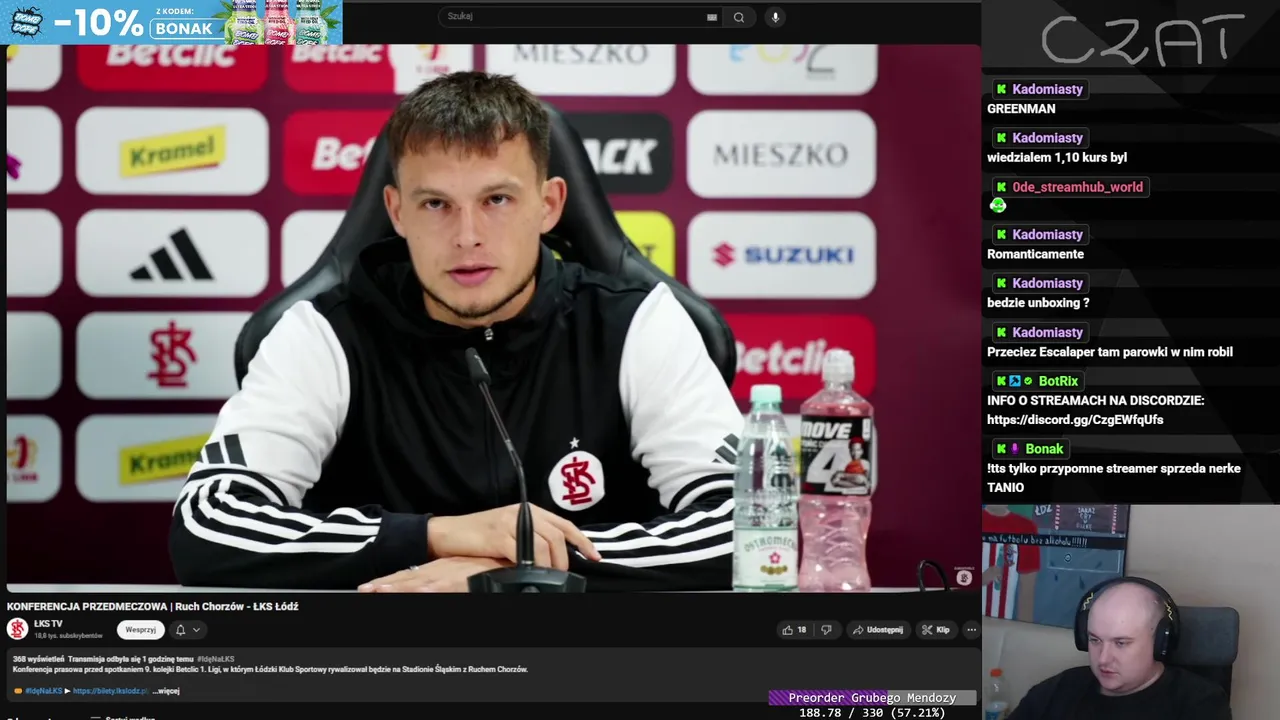The image size is (1280, 720).
Task: Click video title KONFERENCJA PRZEDMECZOWA text
Action: [153, 606]
